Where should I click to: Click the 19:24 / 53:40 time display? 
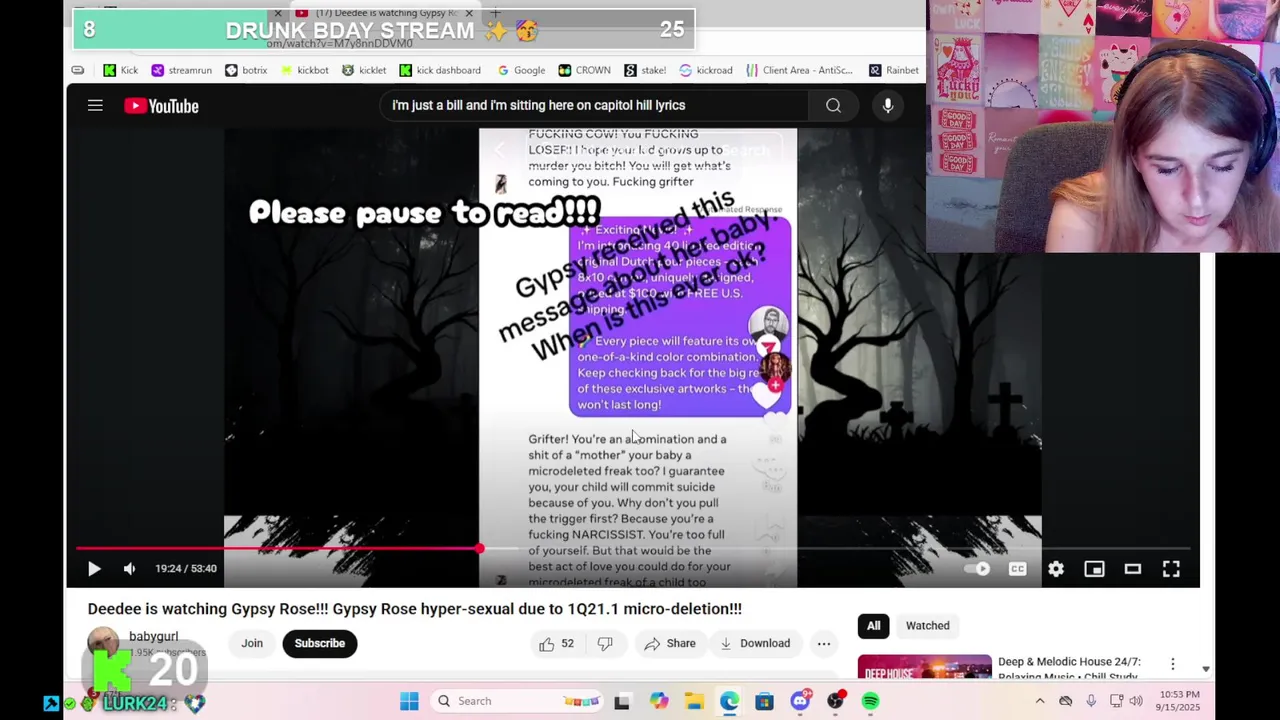pyautogui.click(x=186, y=569)
